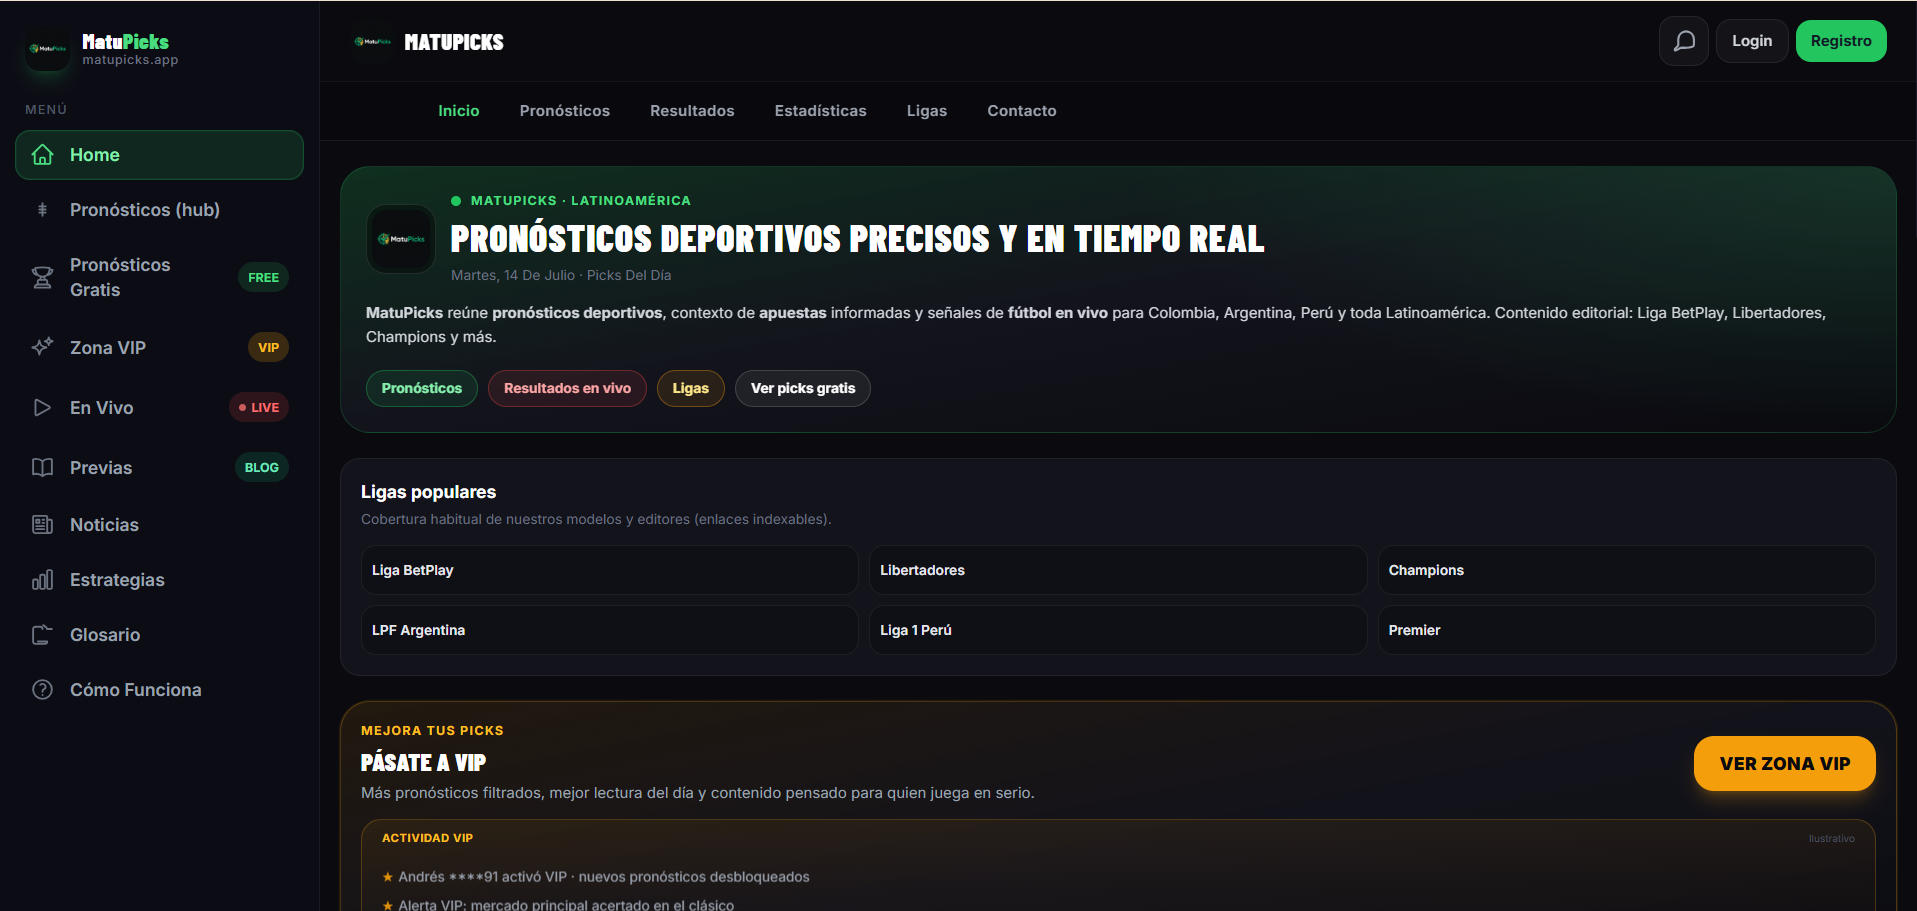Click the bar chart icon for Estrategias
Image resolution: width=1917 pixels, height=911 pixels.
pos(42,580)
